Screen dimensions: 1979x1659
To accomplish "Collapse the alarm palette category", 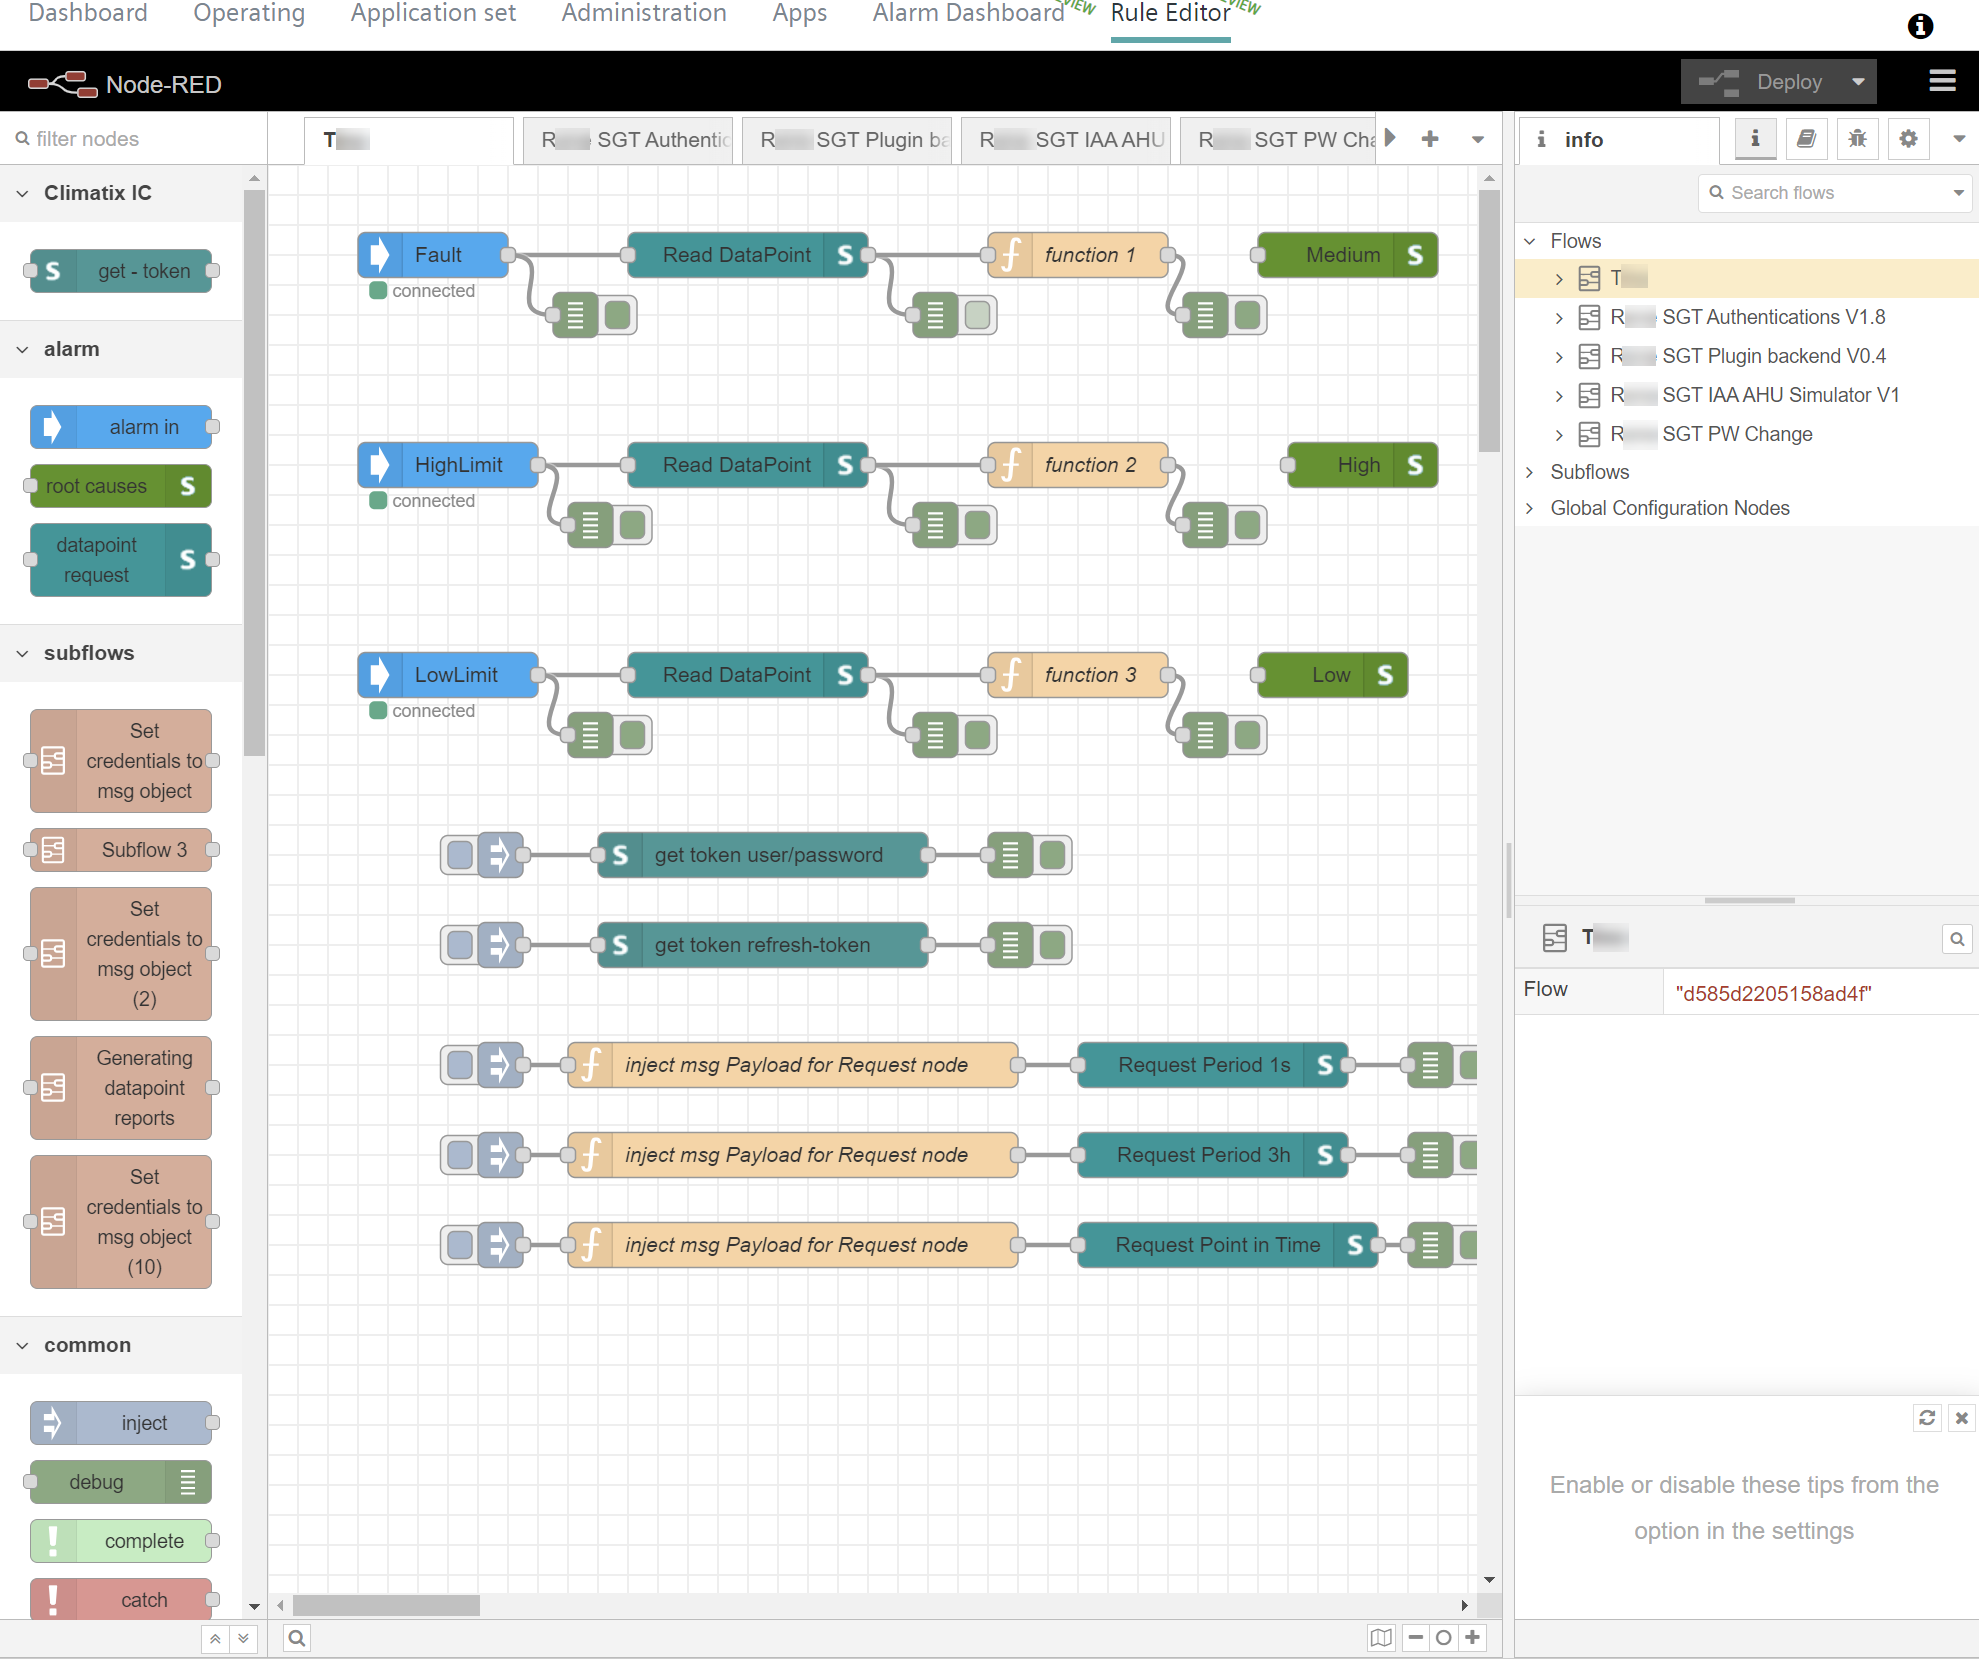I will tap(121, 349).
